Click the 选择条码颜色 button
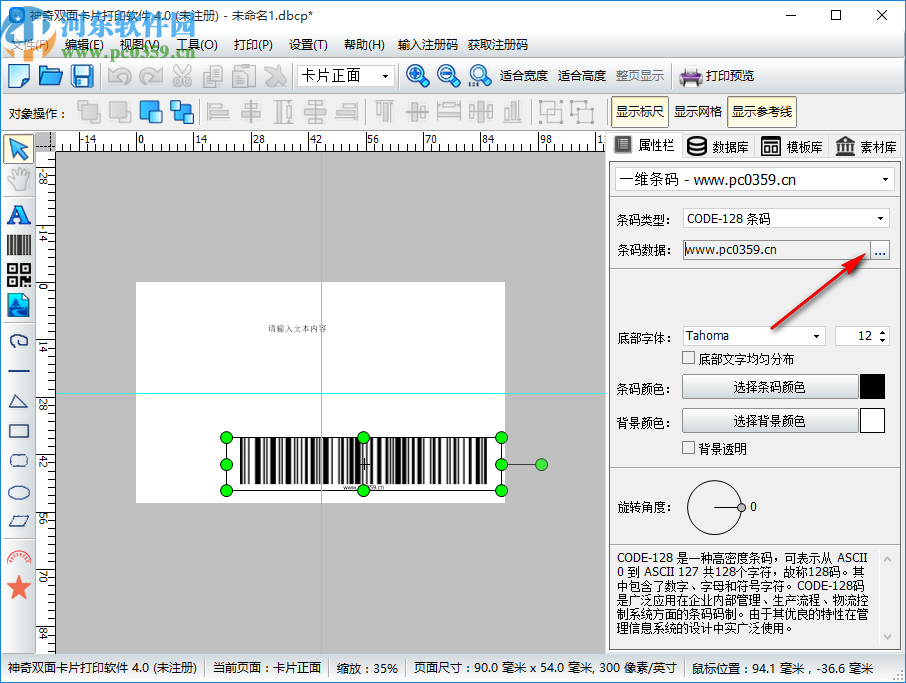This screenshot has width=906, height=683. coord(769,387)
